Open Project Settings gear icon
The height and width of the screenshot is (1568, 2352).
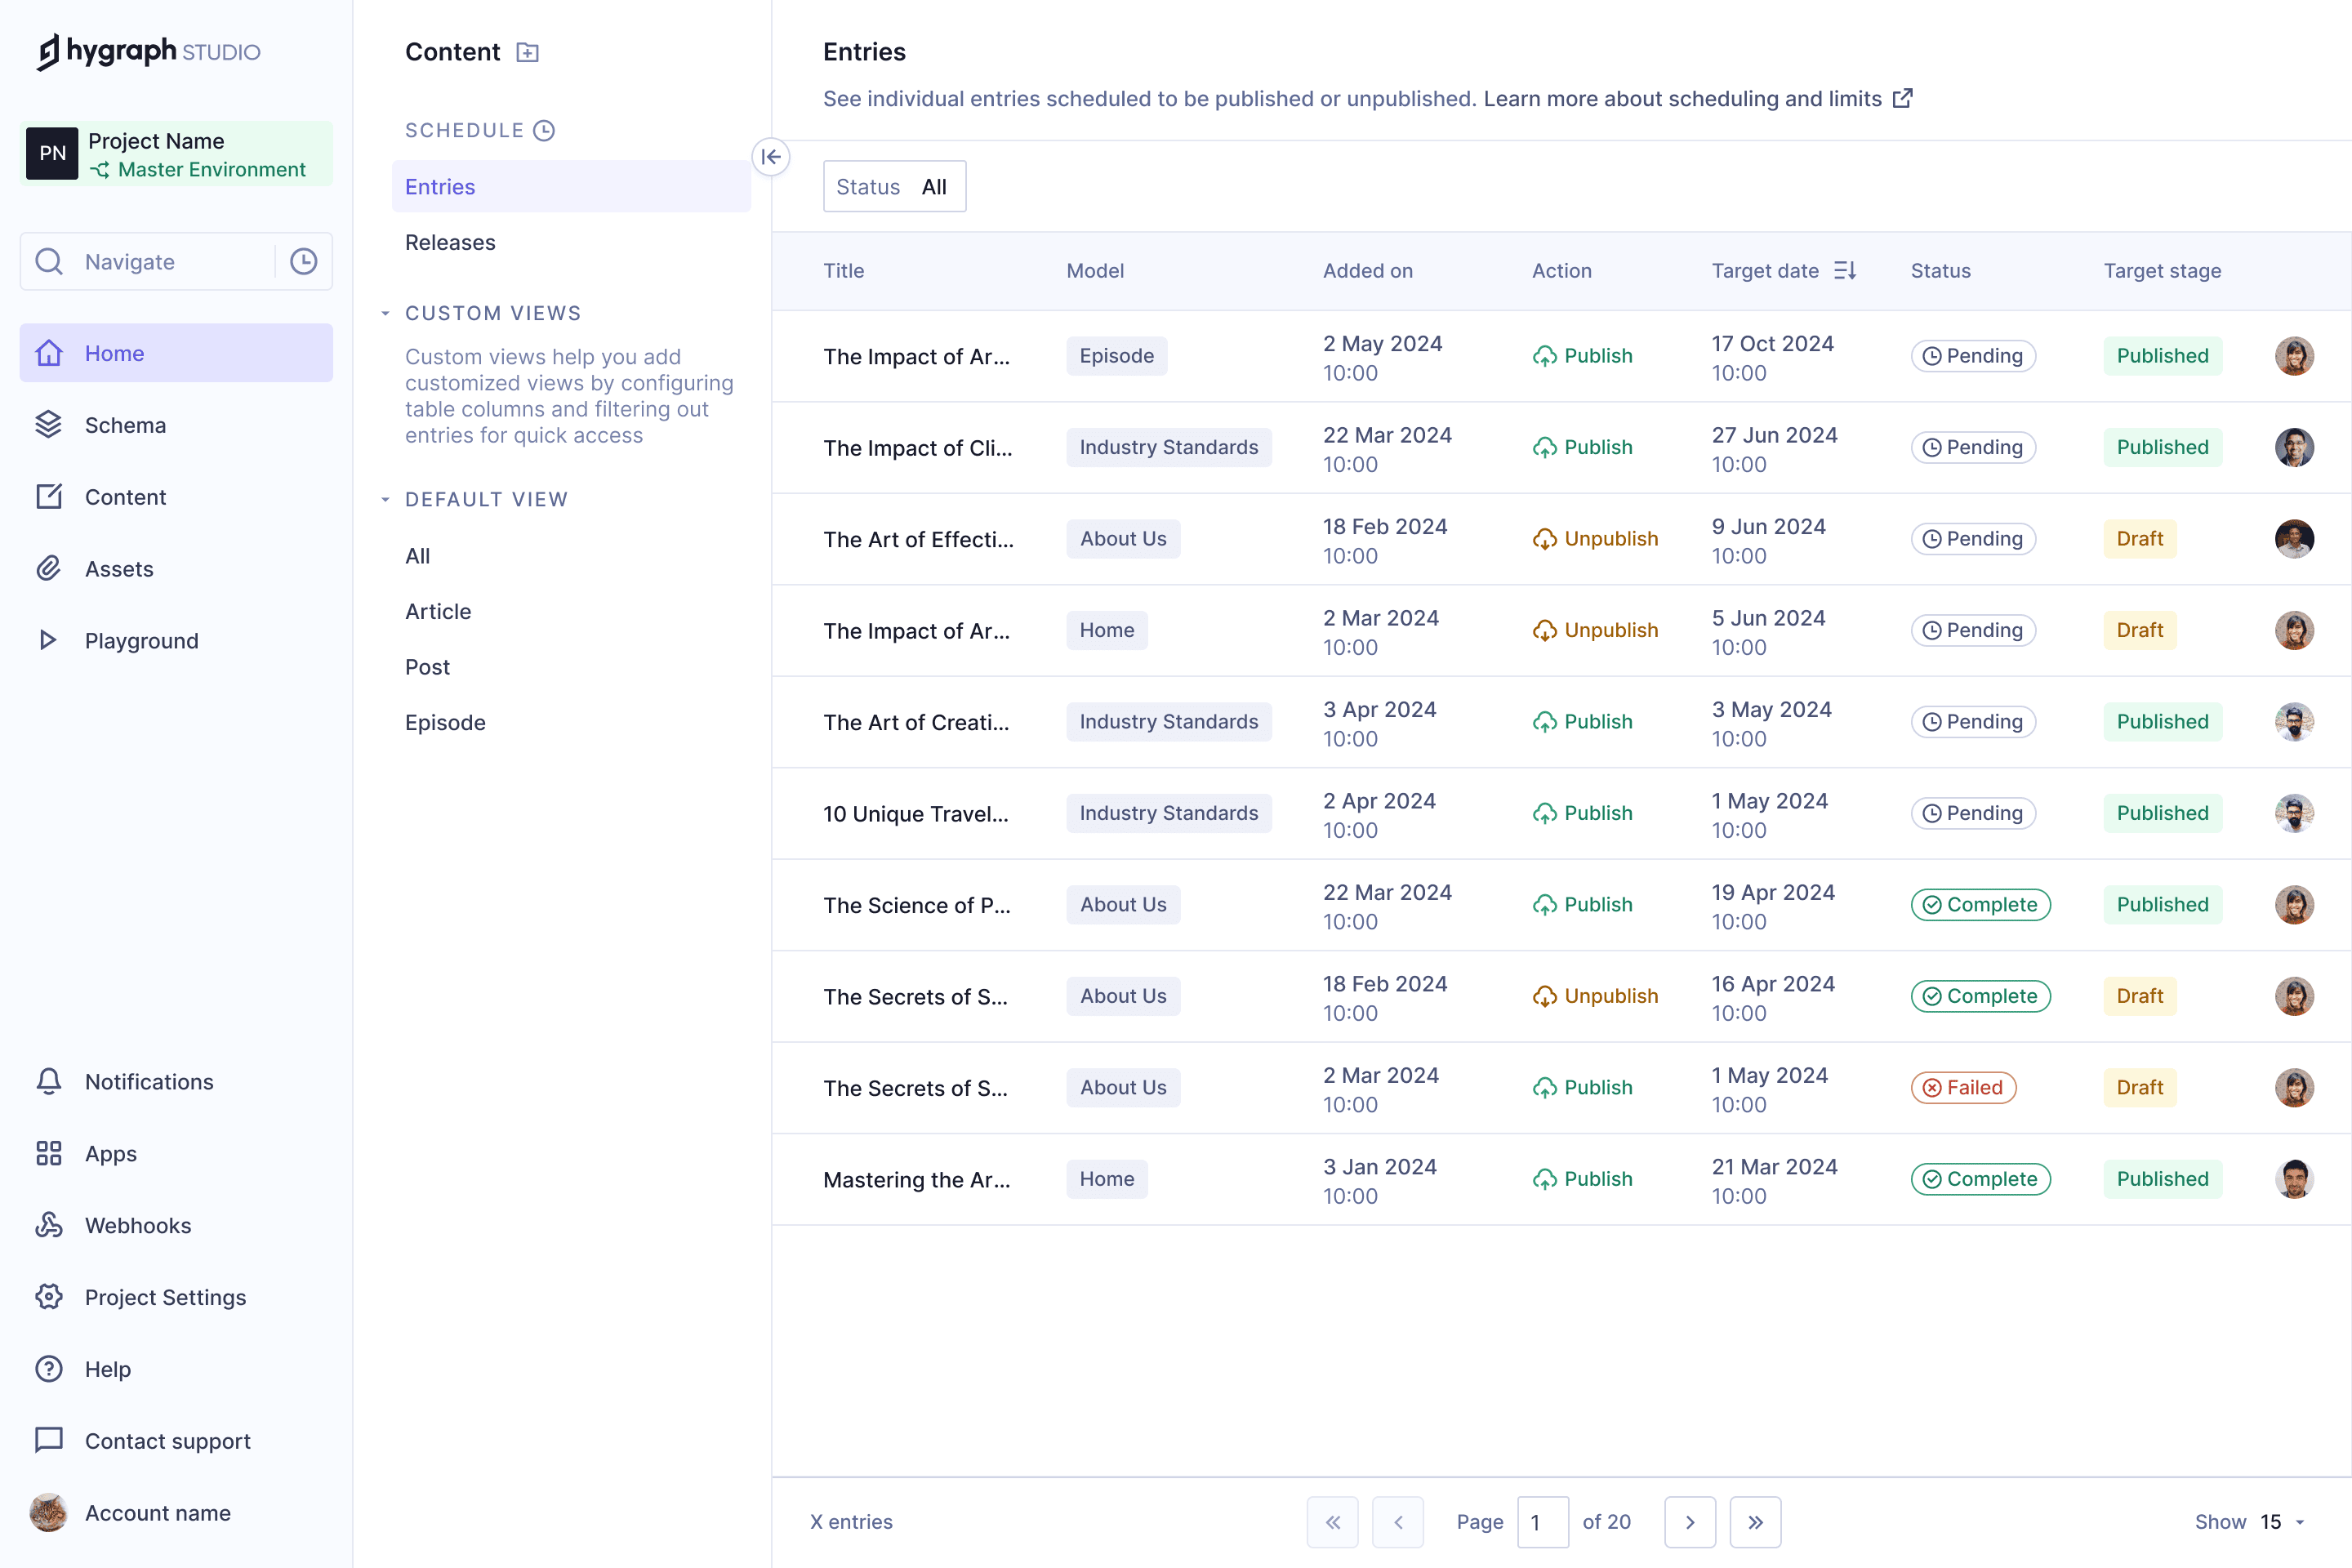(49, 1297)
